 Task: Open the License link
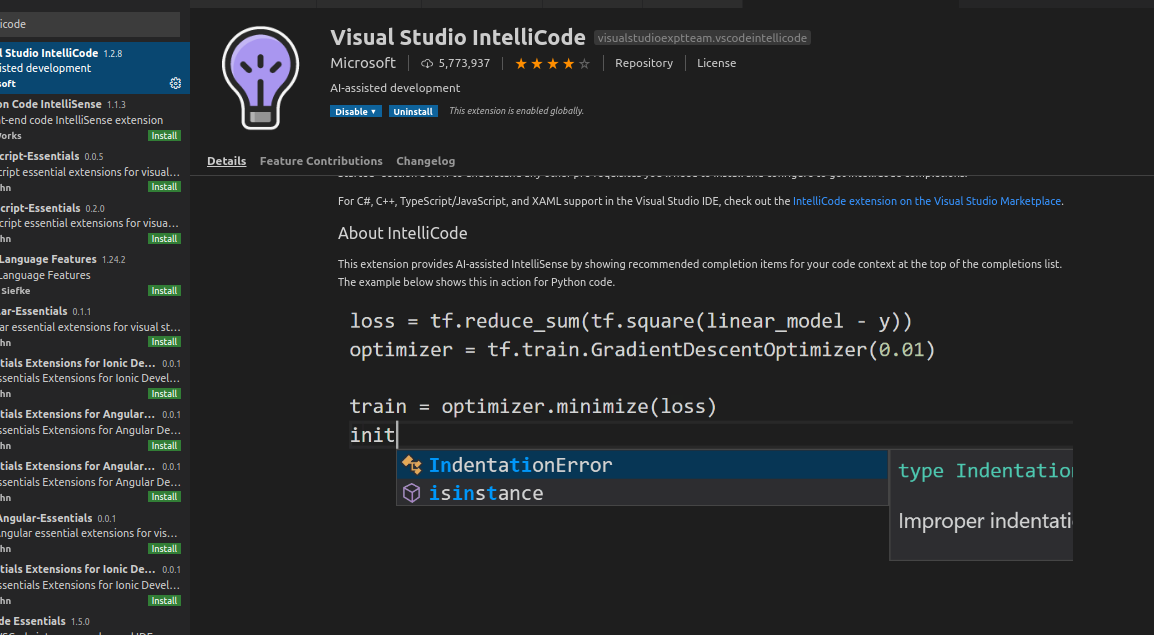click(x=716, y=63)
